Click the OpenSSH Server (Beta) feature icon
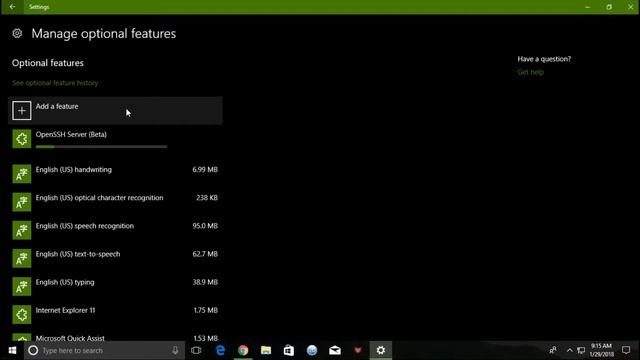 point(22,139)
